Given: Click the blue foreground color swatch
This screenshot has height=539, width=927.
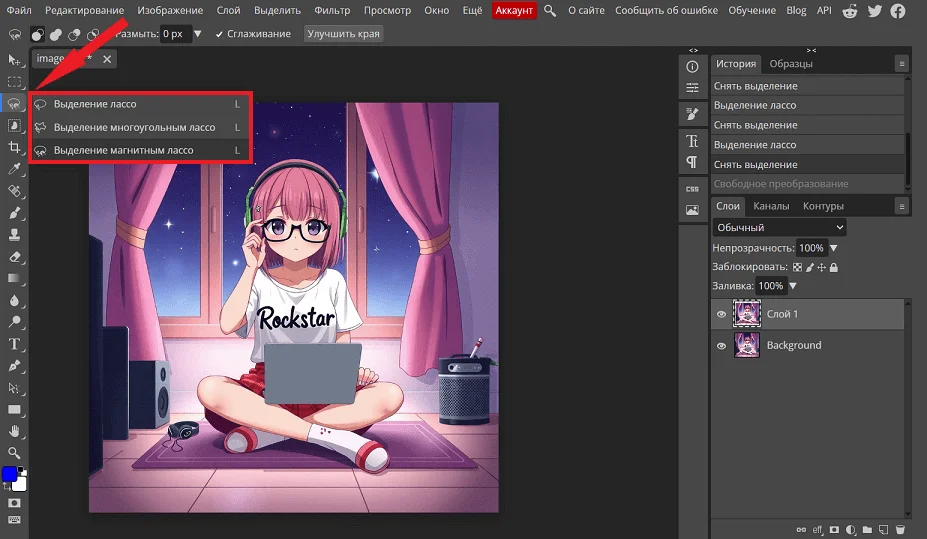Looking at the screenshot, I should (x=9, y=473).
